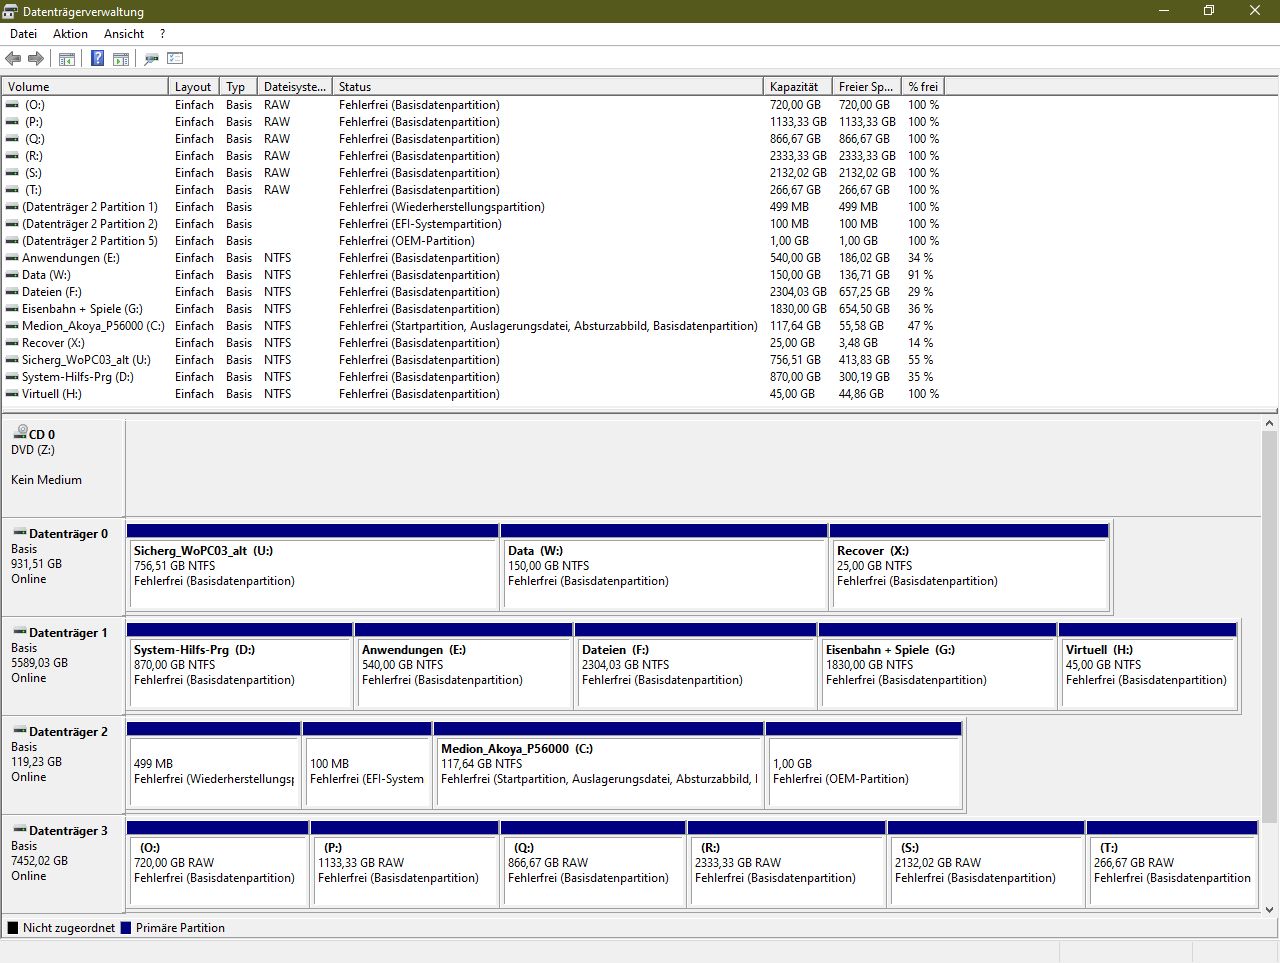Select the 499 MB recovery partition block

pyautogui.click(x=214, y=764)
